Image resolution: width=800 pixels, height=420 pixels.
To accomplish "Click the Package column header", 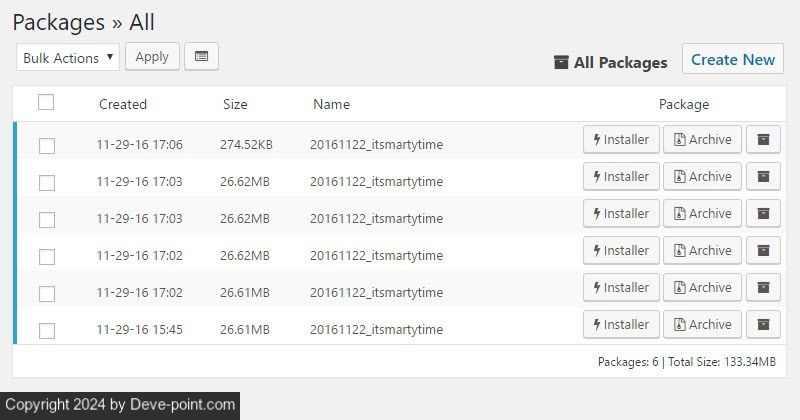I will tap(684, 104).
